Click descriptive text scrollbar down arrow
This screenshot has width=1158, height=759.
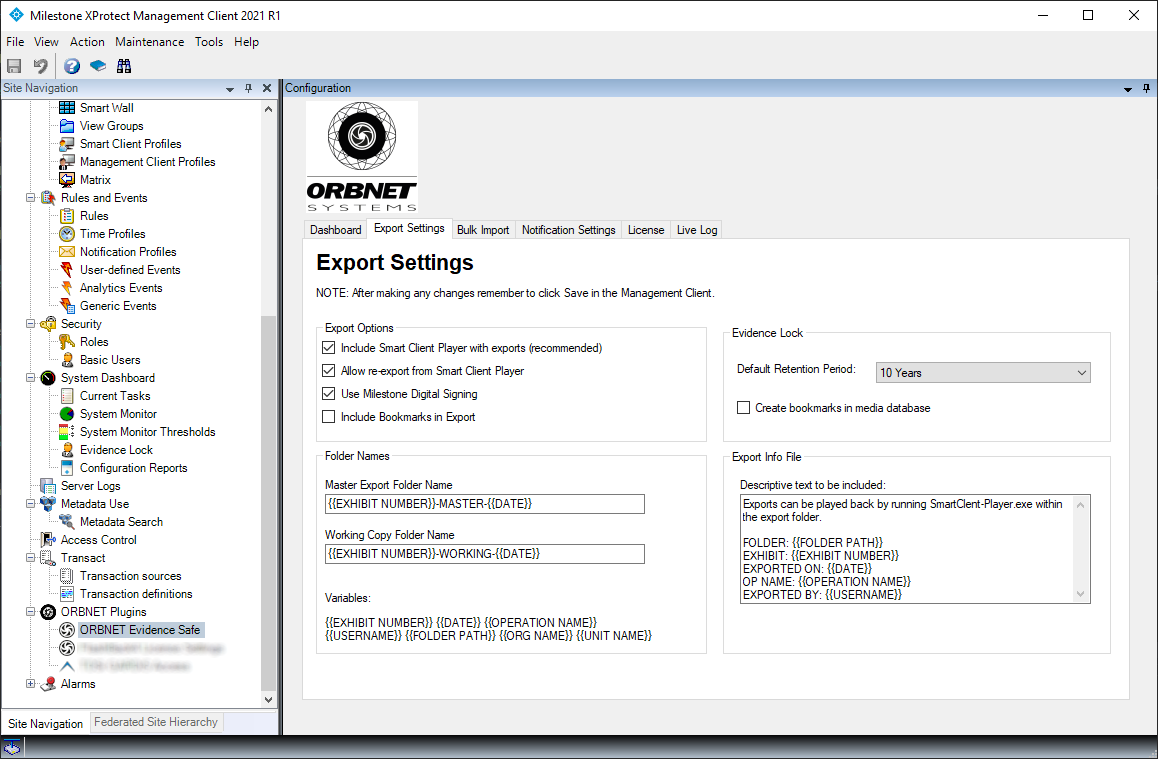(x=1081, y=594)
